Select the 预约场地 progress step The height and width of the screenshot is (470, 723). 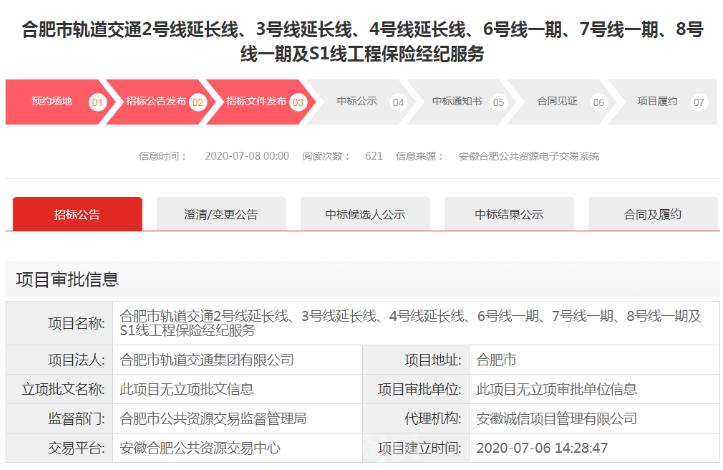click(51, 101)
